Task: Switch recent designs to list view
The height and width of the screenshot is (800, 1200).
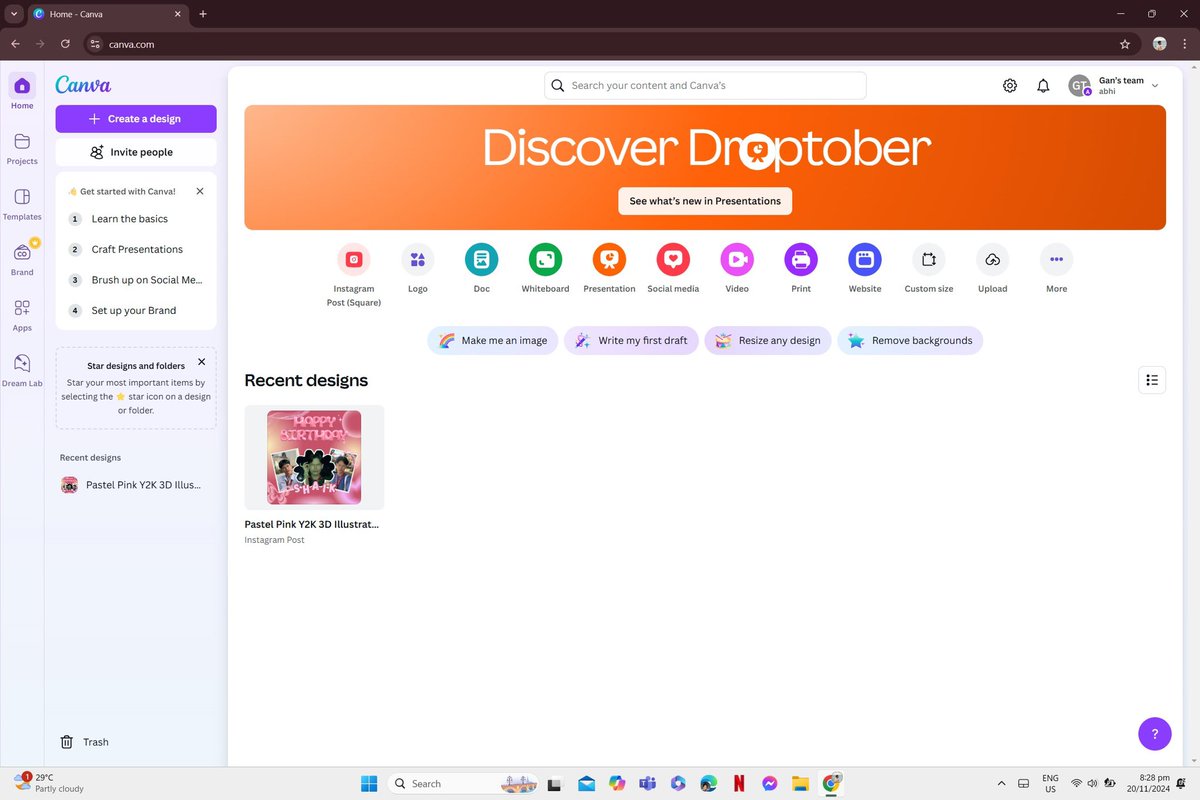Action: [1152, 380]
